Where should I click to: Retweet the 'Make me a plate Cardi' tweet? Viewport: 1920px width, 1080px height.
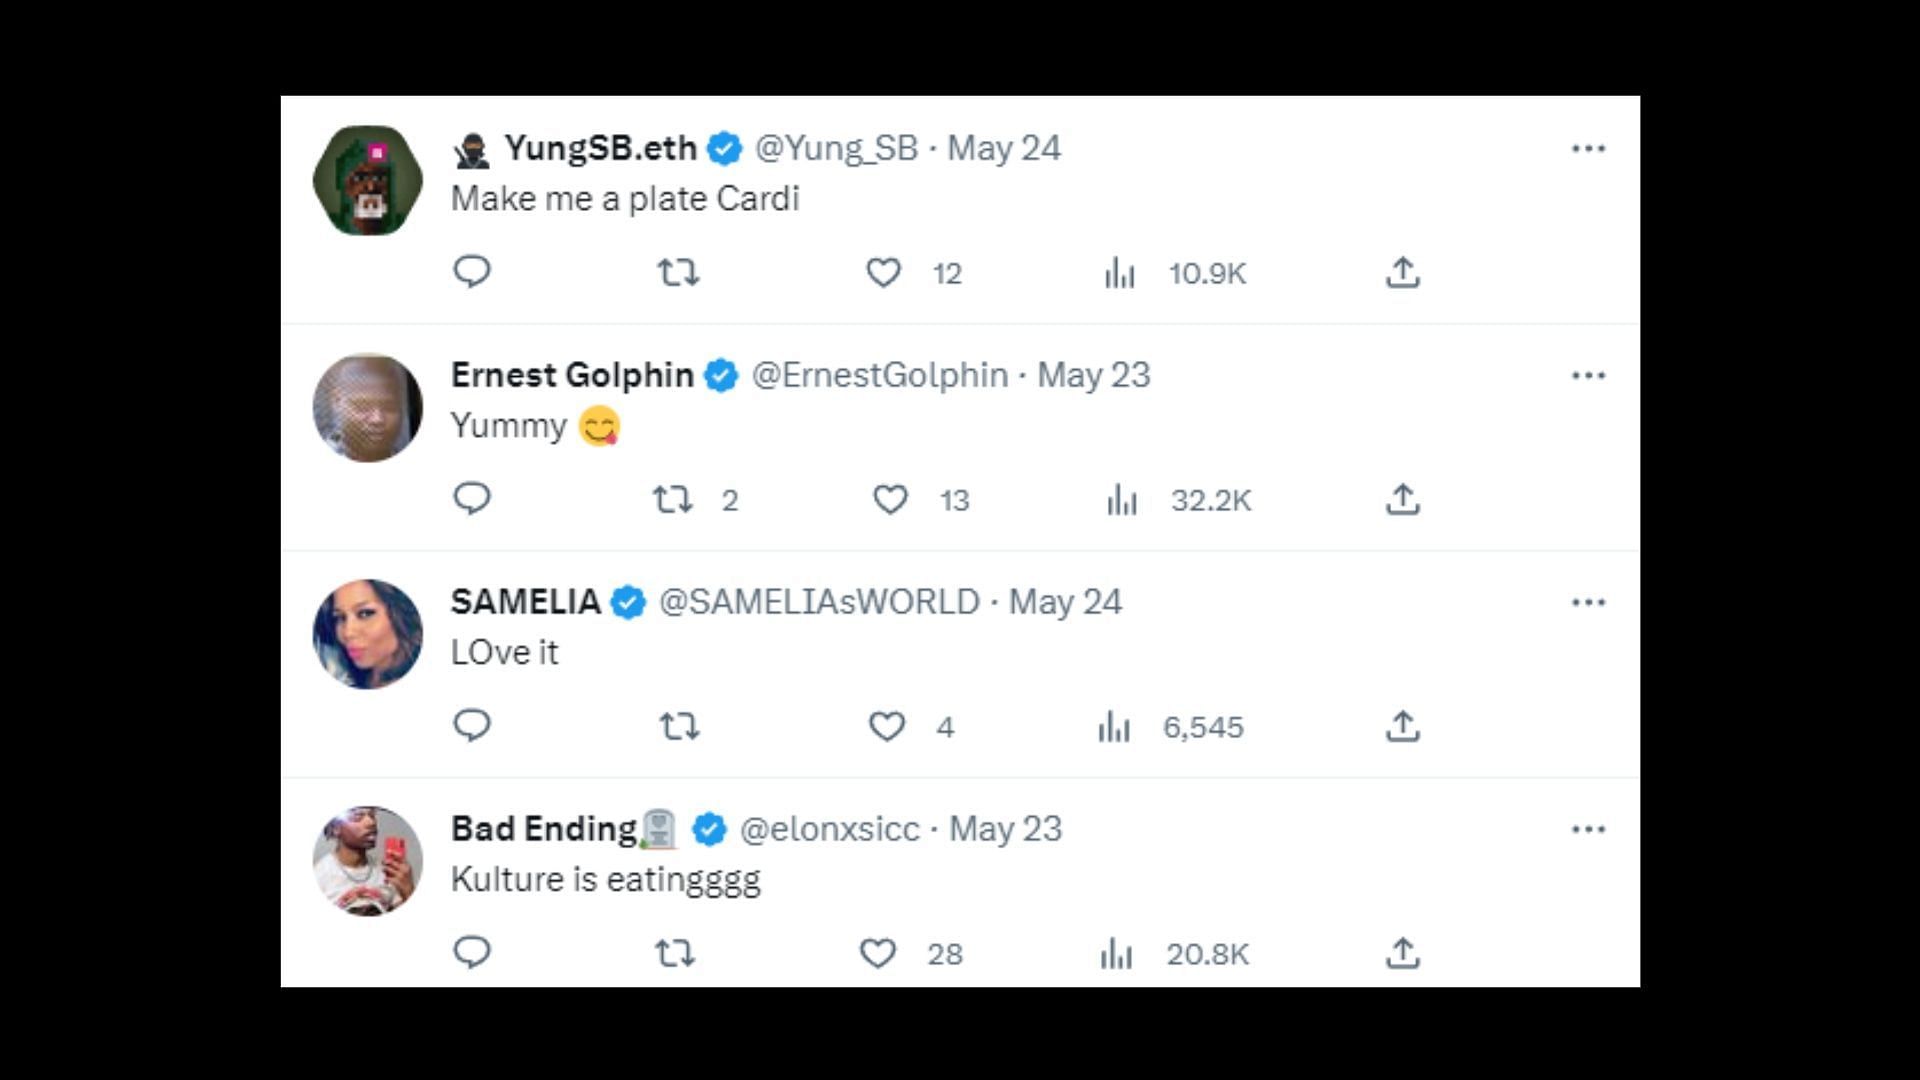click(678, 272)
